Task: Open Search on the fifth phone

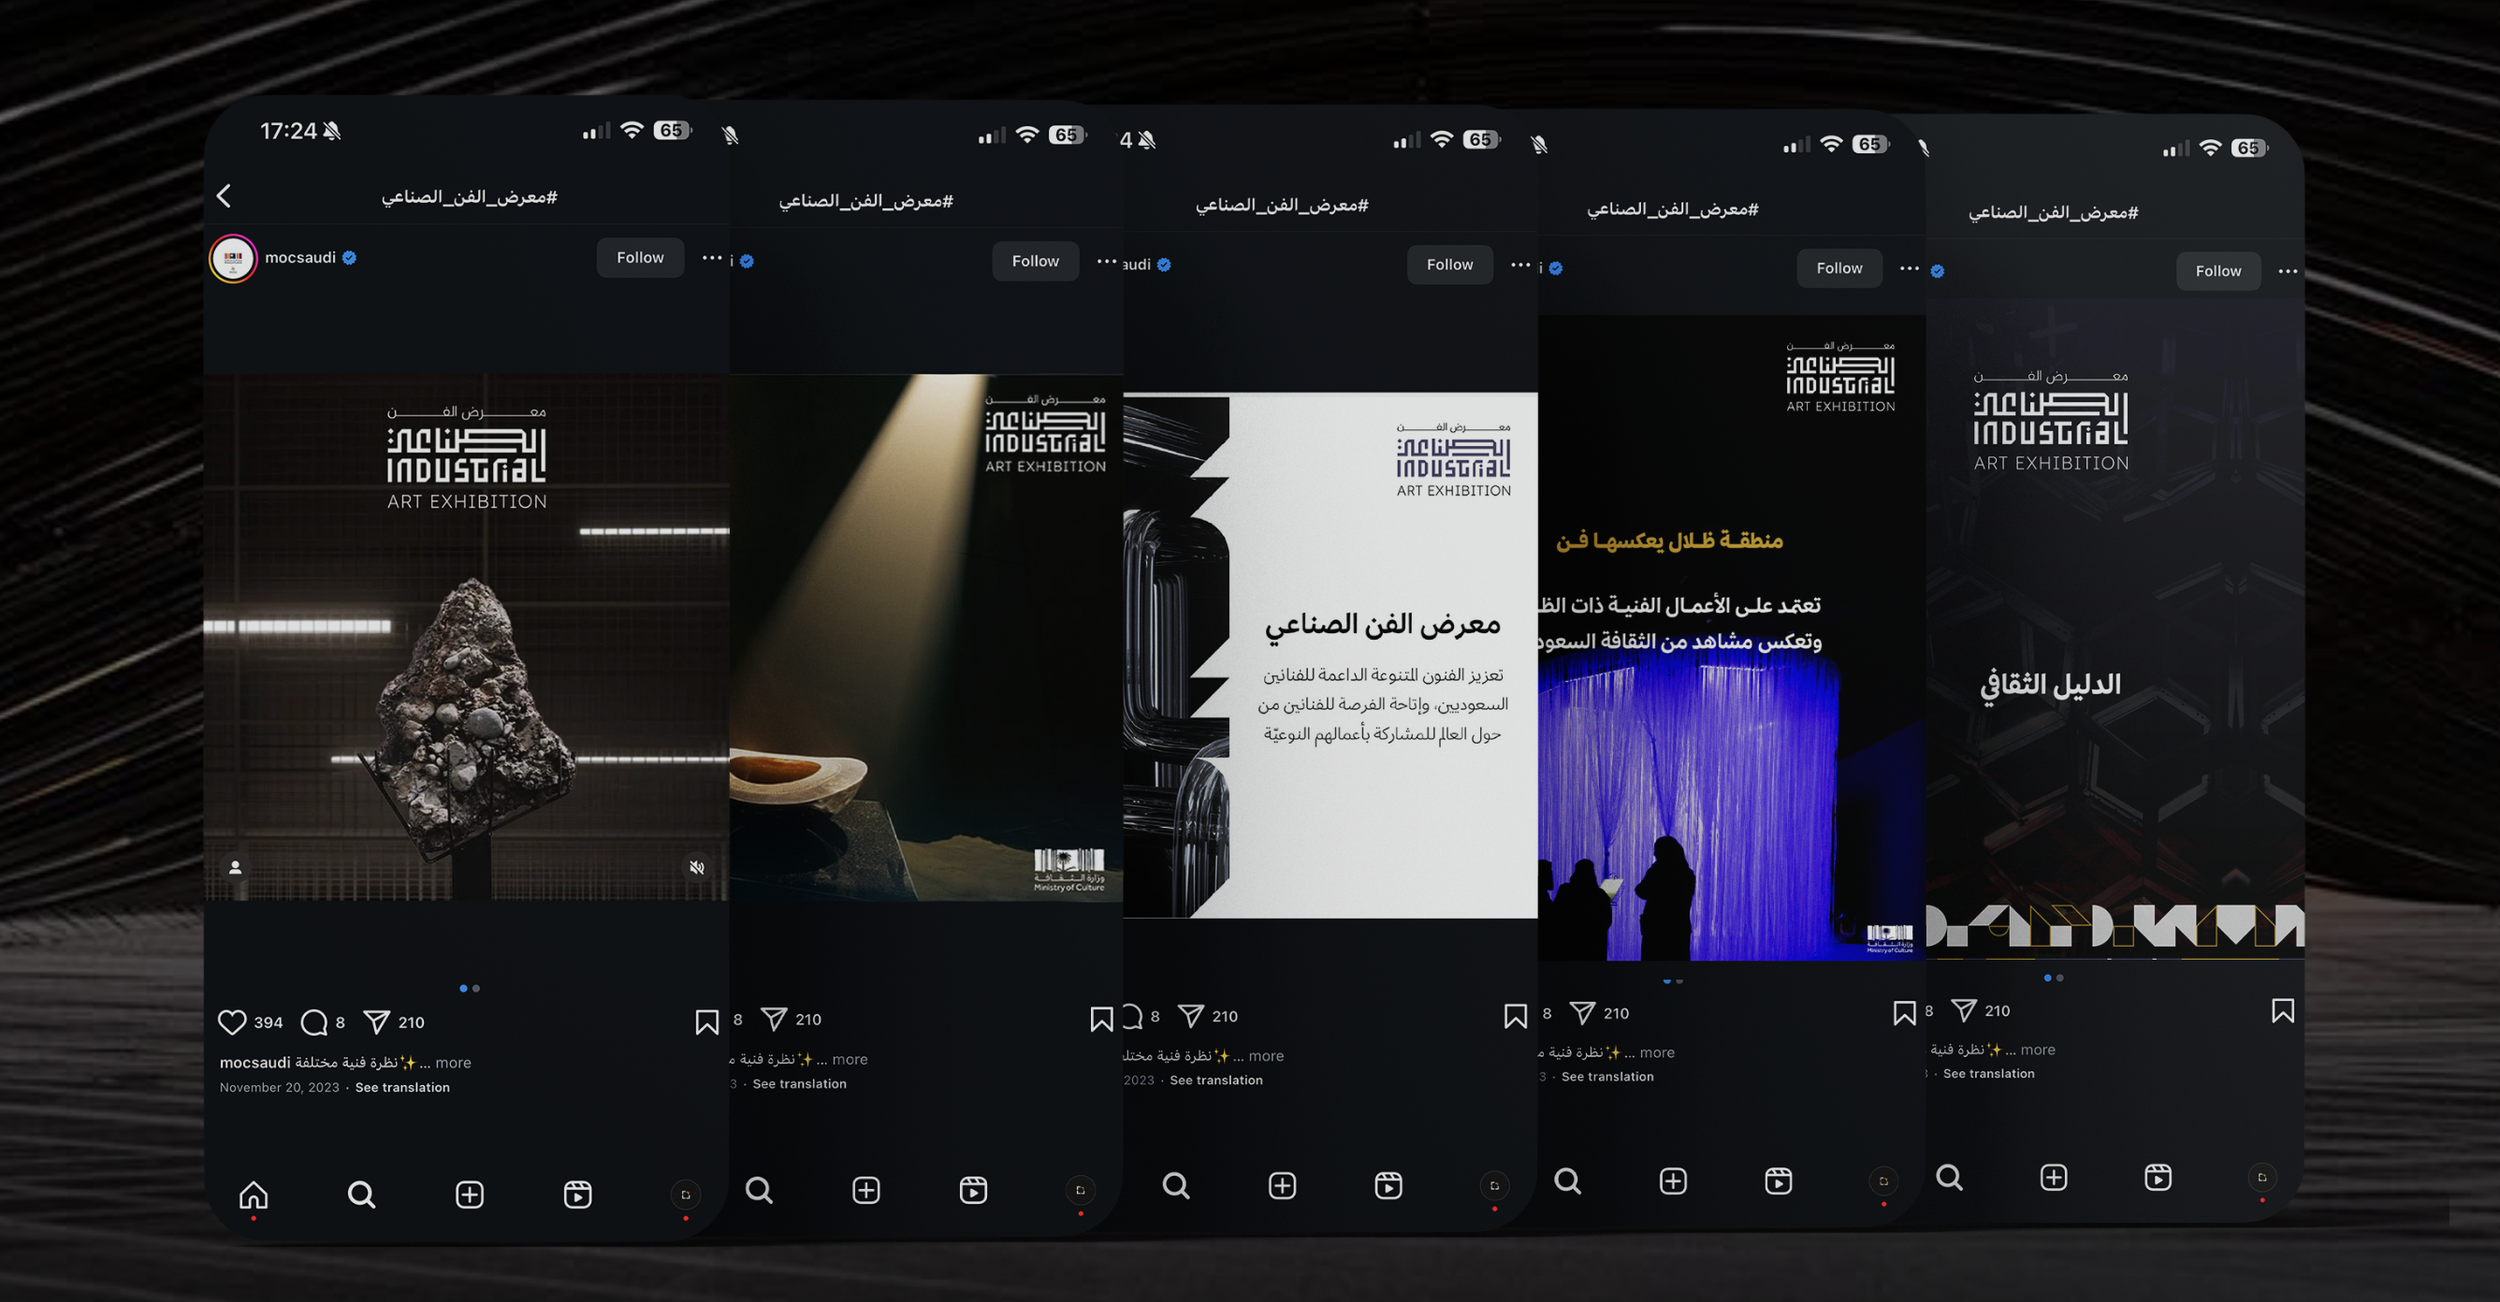Action: [1949, 1178]
